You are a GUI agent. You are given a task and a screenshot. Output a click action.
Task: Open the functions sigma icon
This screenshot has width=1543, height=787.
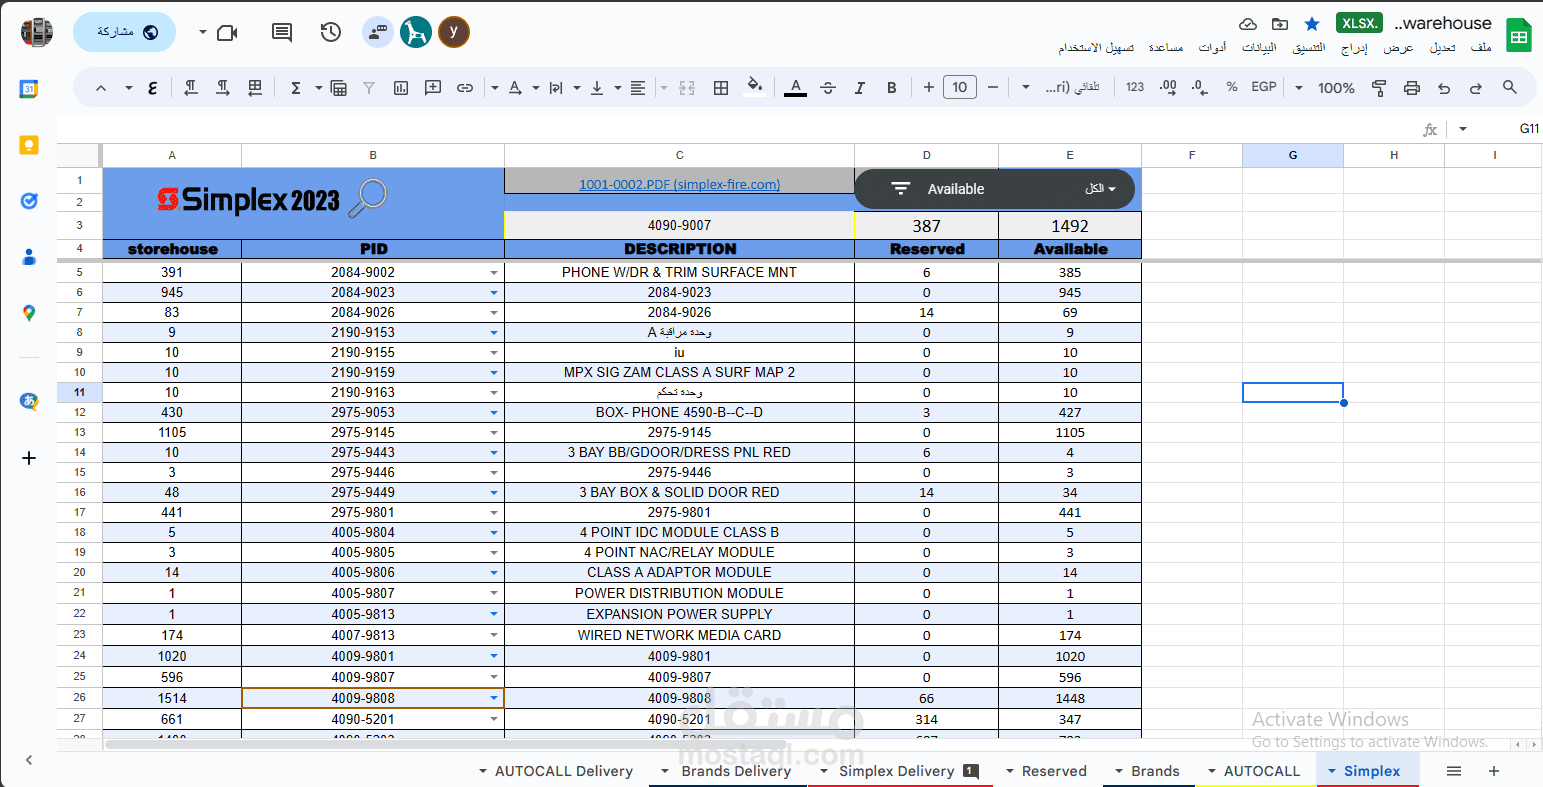coord(296,88)
